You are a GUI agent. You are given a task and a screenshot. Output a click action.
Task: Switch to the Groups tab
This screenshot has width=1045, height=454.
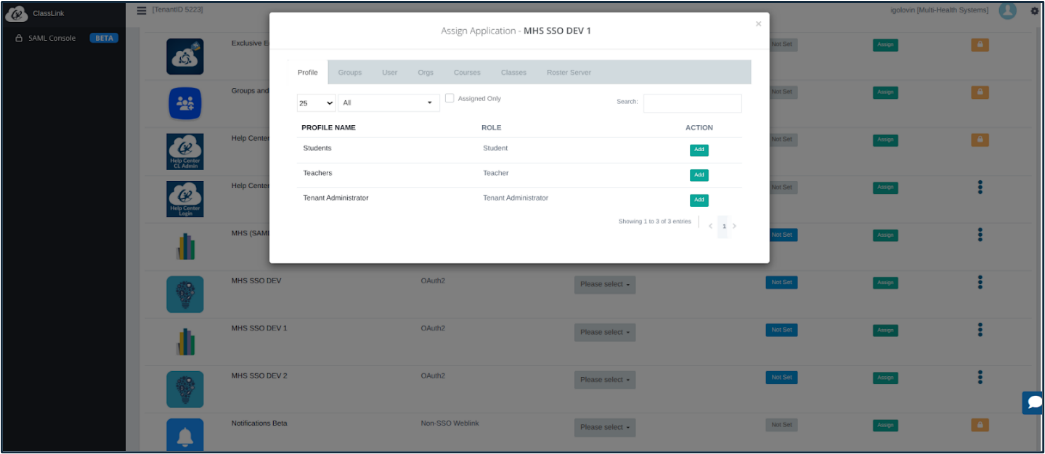[x=349, y=73]
